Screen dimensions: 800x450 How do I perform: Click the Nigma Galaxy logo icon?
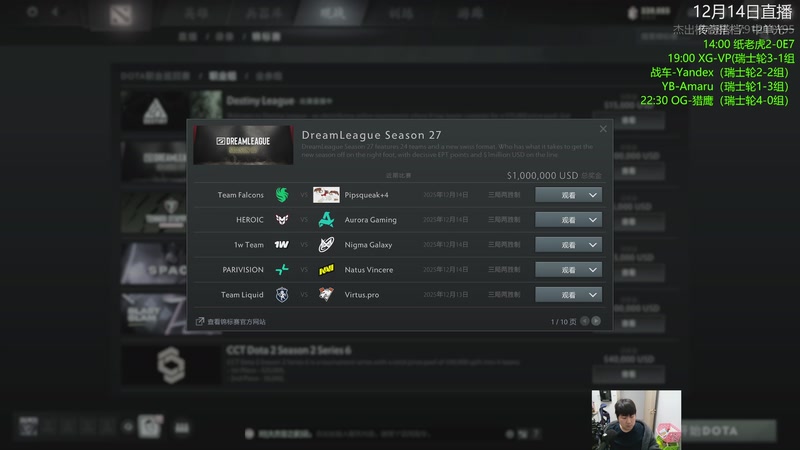click(x=326, y=244)
